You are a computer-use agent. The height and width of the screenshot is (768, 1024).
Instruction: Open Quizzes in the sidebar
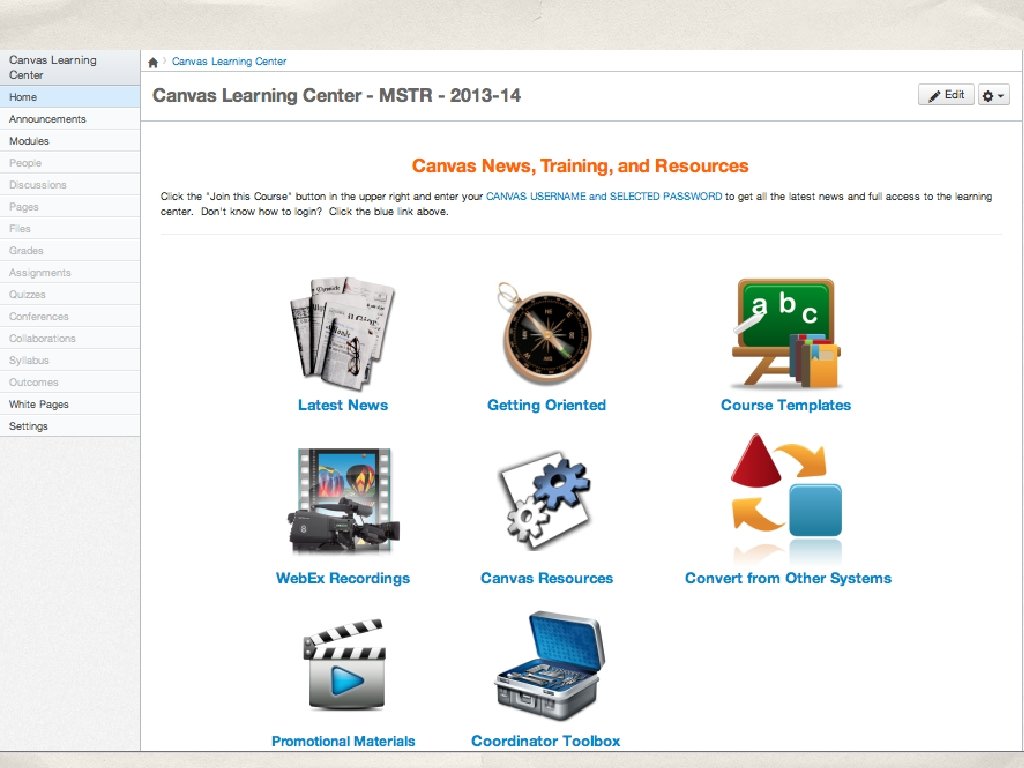pos(70,295)
